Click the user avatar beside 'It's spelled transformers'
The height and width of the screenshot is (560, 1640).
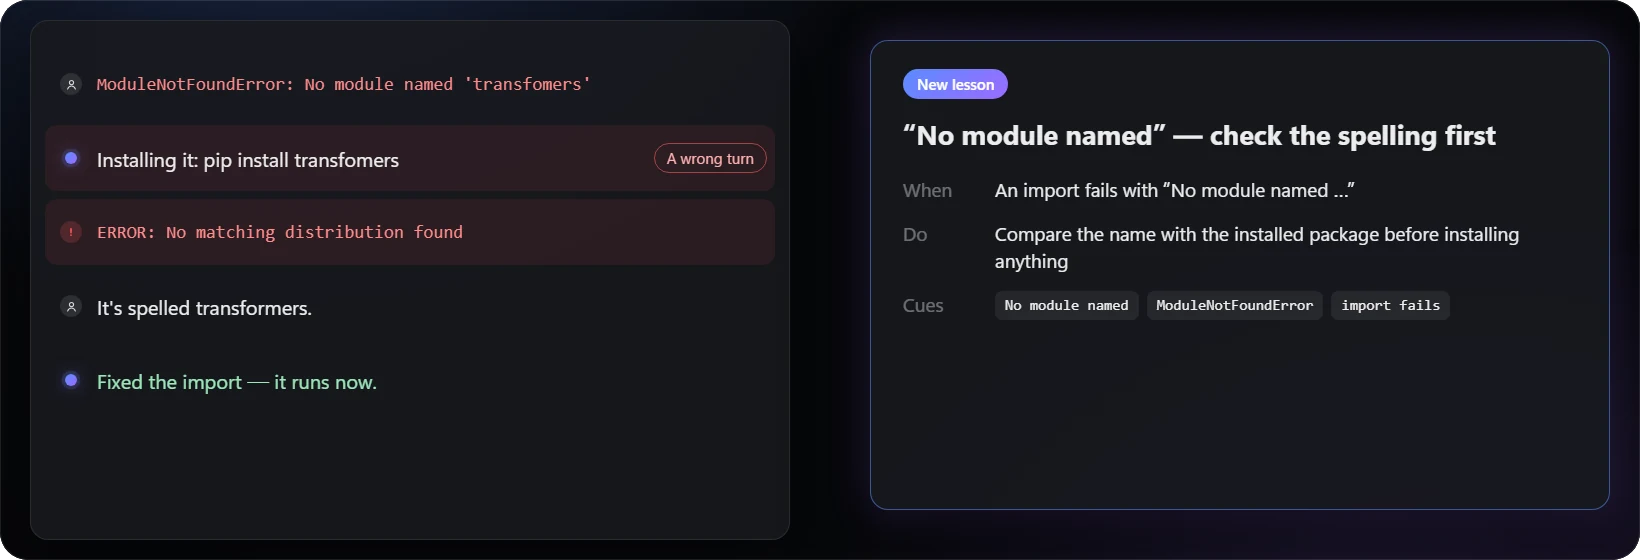tap(71, 306)
